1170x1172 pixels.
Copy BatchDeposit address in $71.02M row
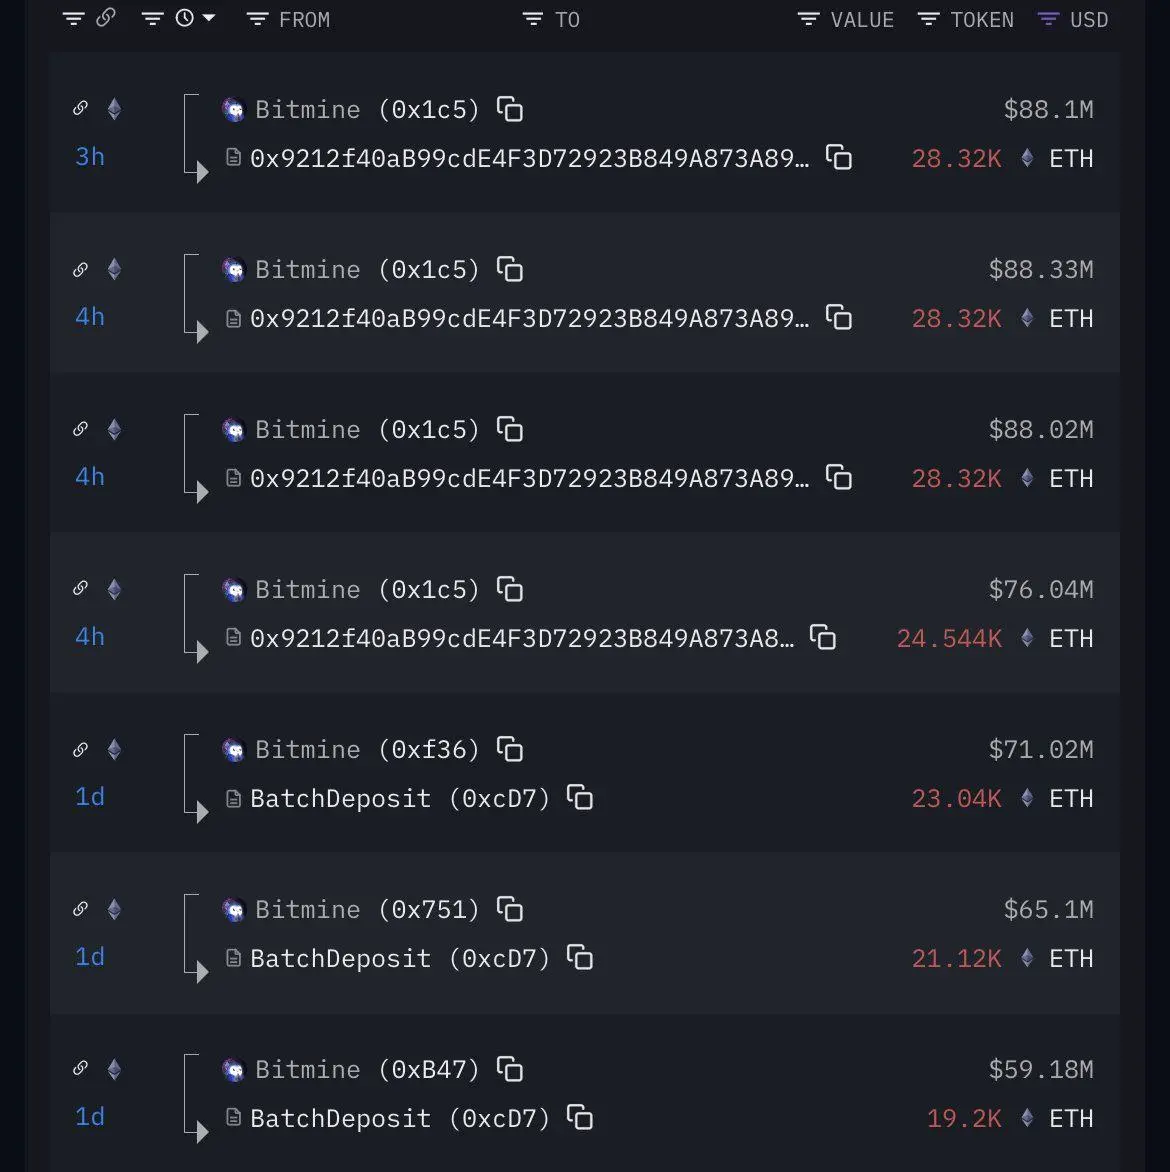tap(580, 798)
